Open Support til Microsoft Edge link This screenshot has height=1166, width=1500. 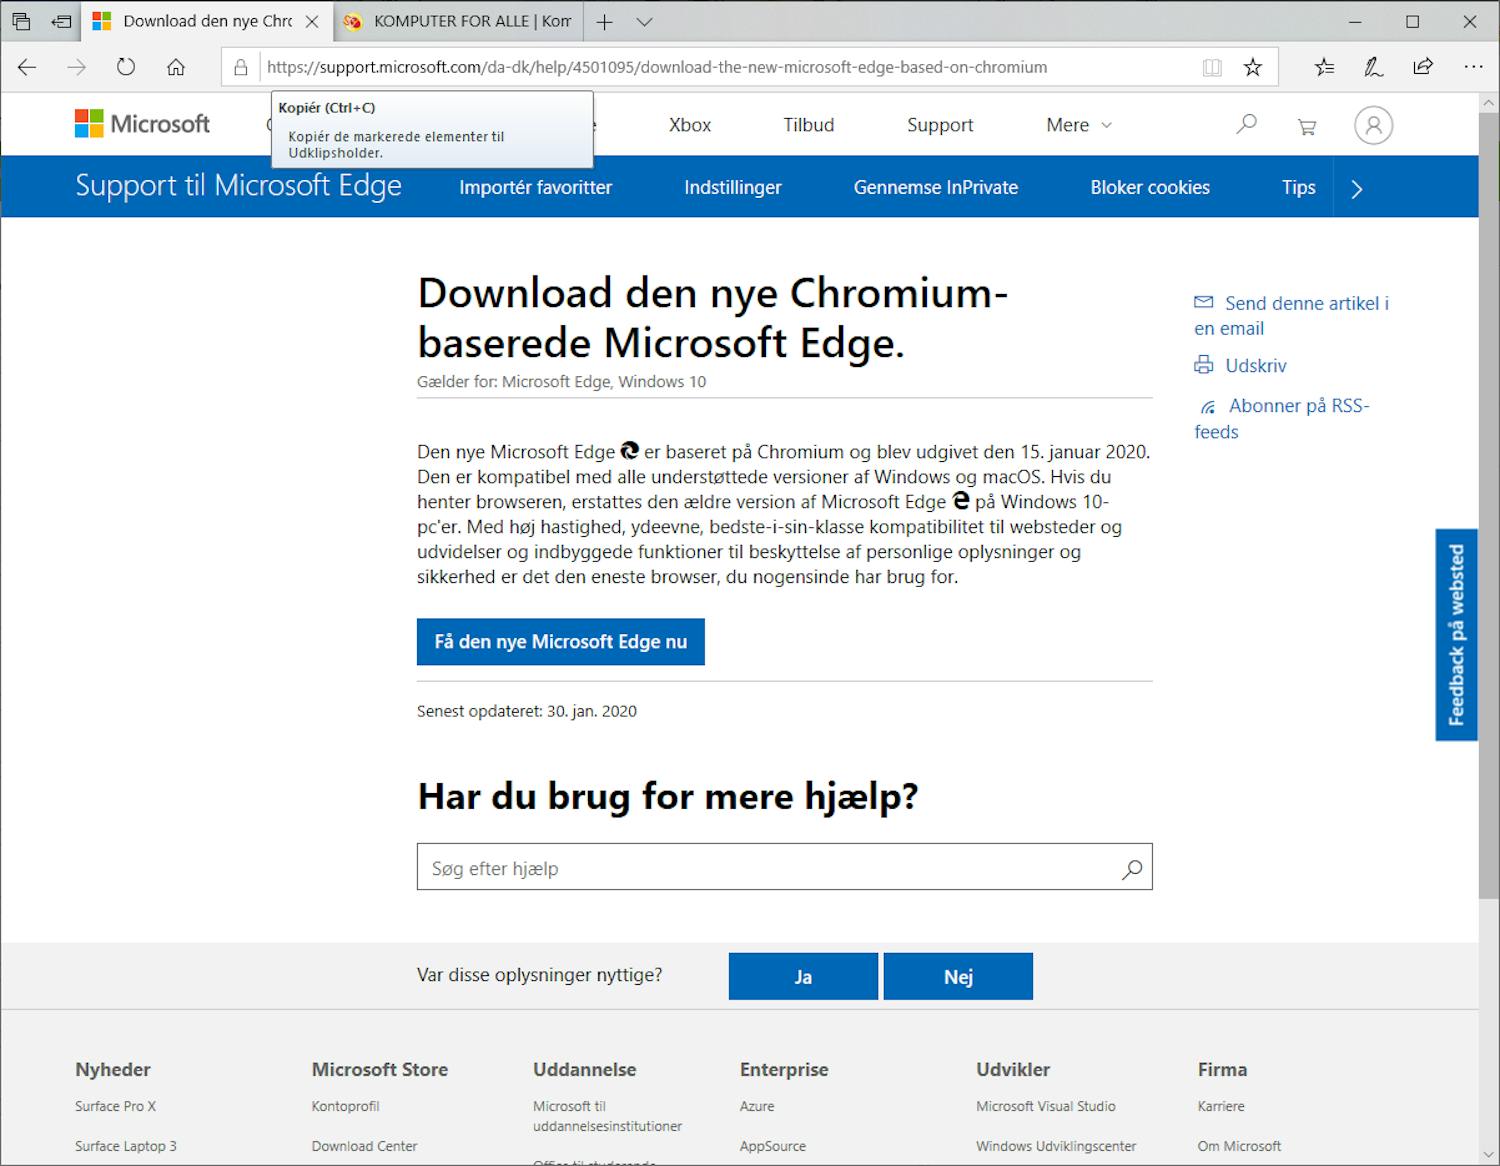(x=238, y=186)
